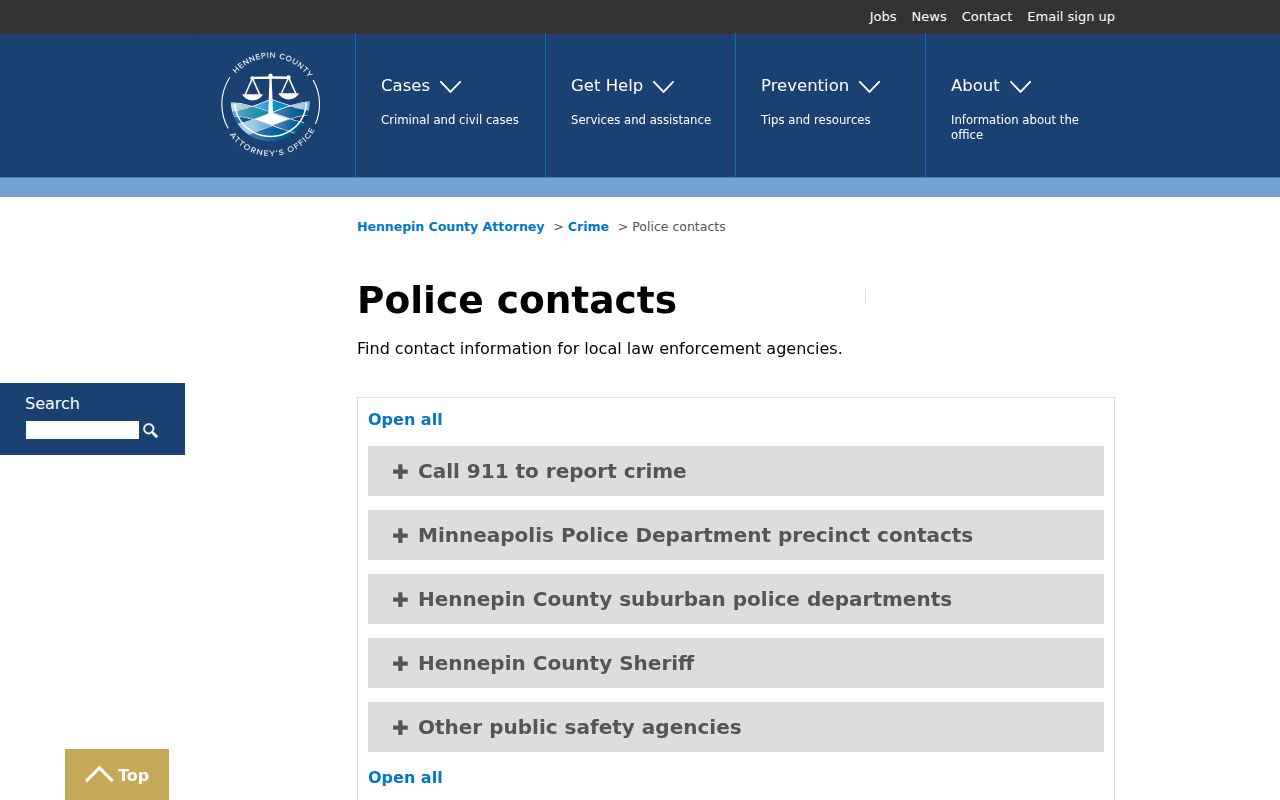Click the Search input field
Screen dimensions: 1280x800
(82, 430)
